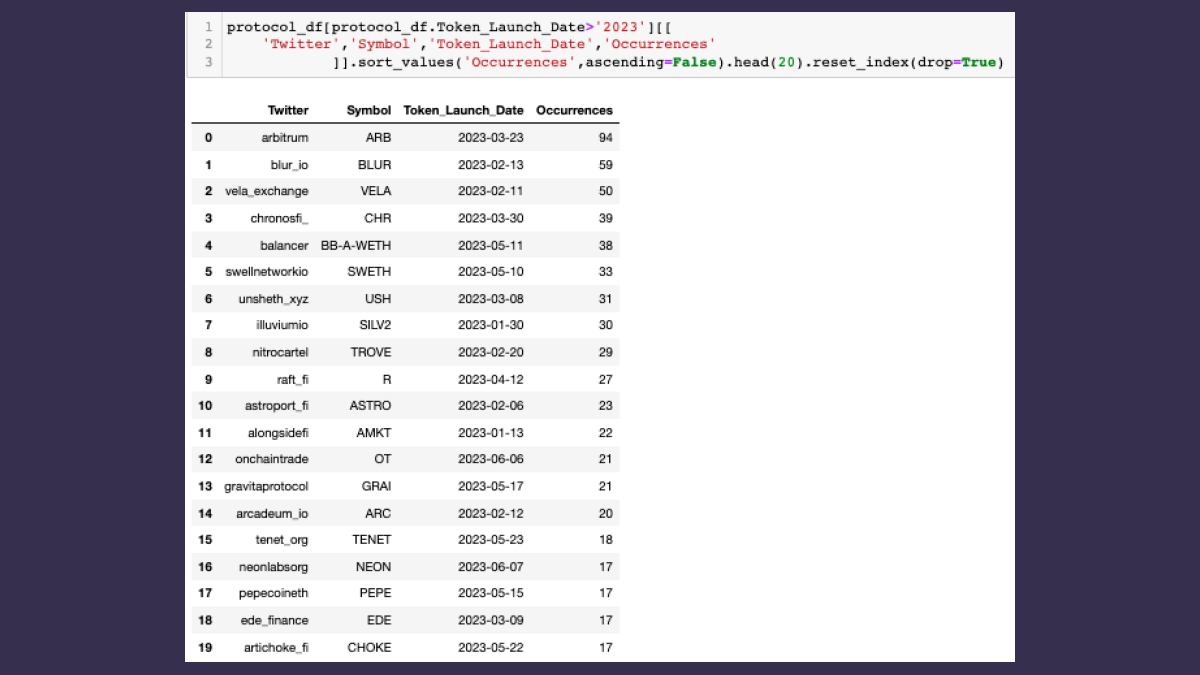Image resolution: width=1200 pixels, height=675 pixels.
Task: Select the arbitrum cell
Action: pos(285,138)
